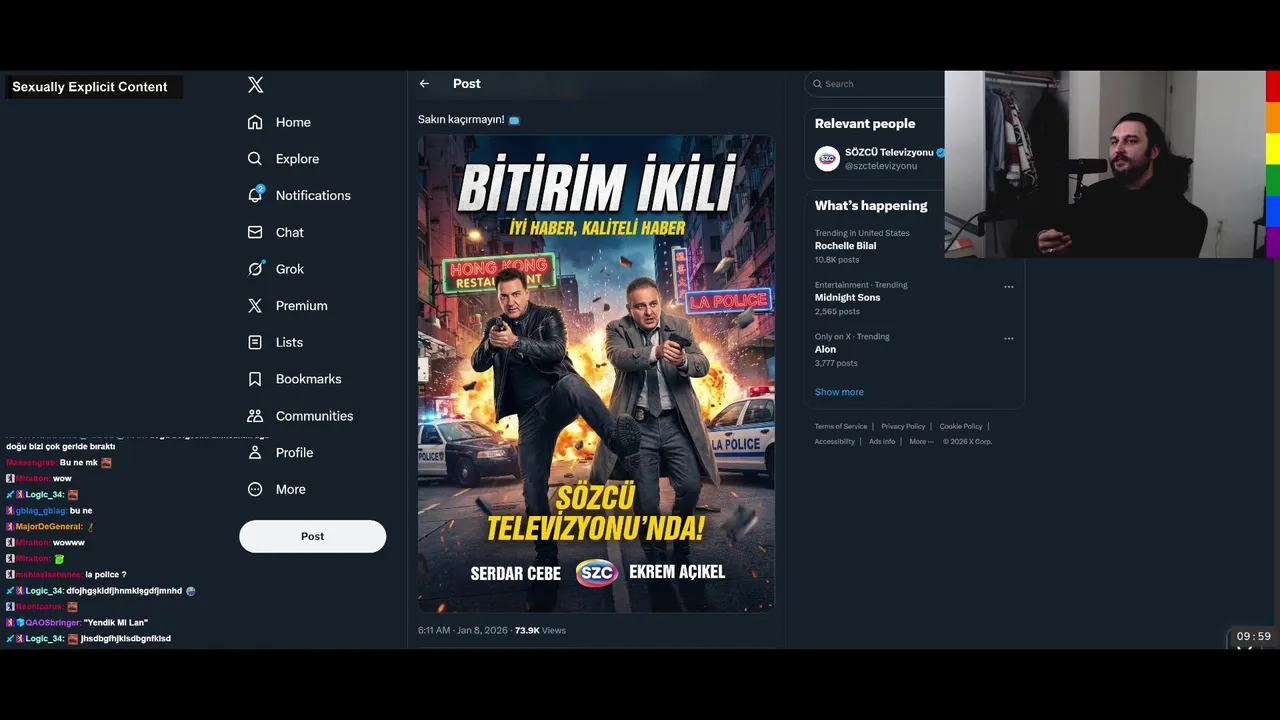
Task: Click the Grok icon
Action: click(x=255, y=269)
